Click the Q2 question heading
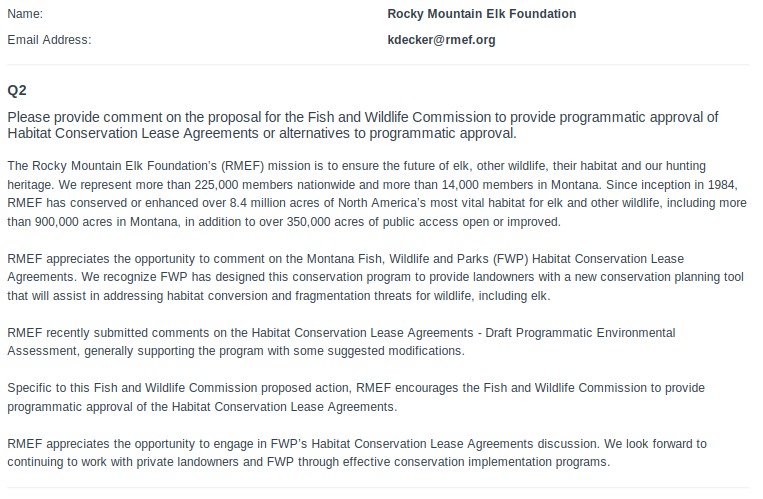This screenshot has width=763, height=499. [17, 91]
